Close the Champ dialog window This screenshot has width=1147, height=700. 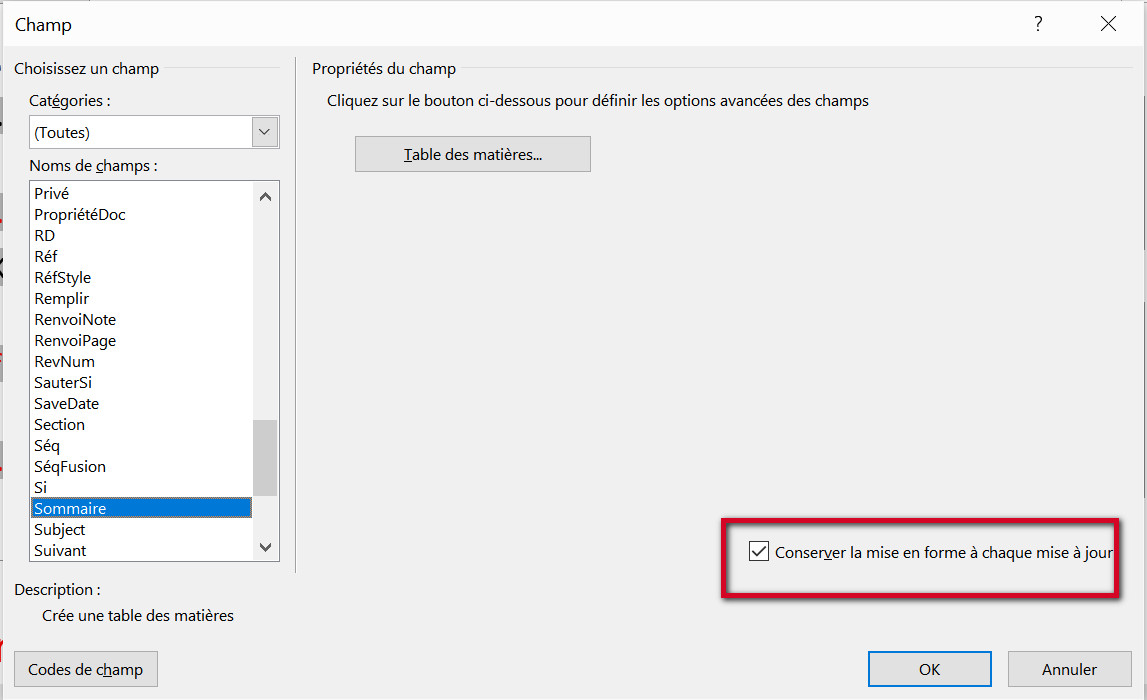coord(1108,25)
